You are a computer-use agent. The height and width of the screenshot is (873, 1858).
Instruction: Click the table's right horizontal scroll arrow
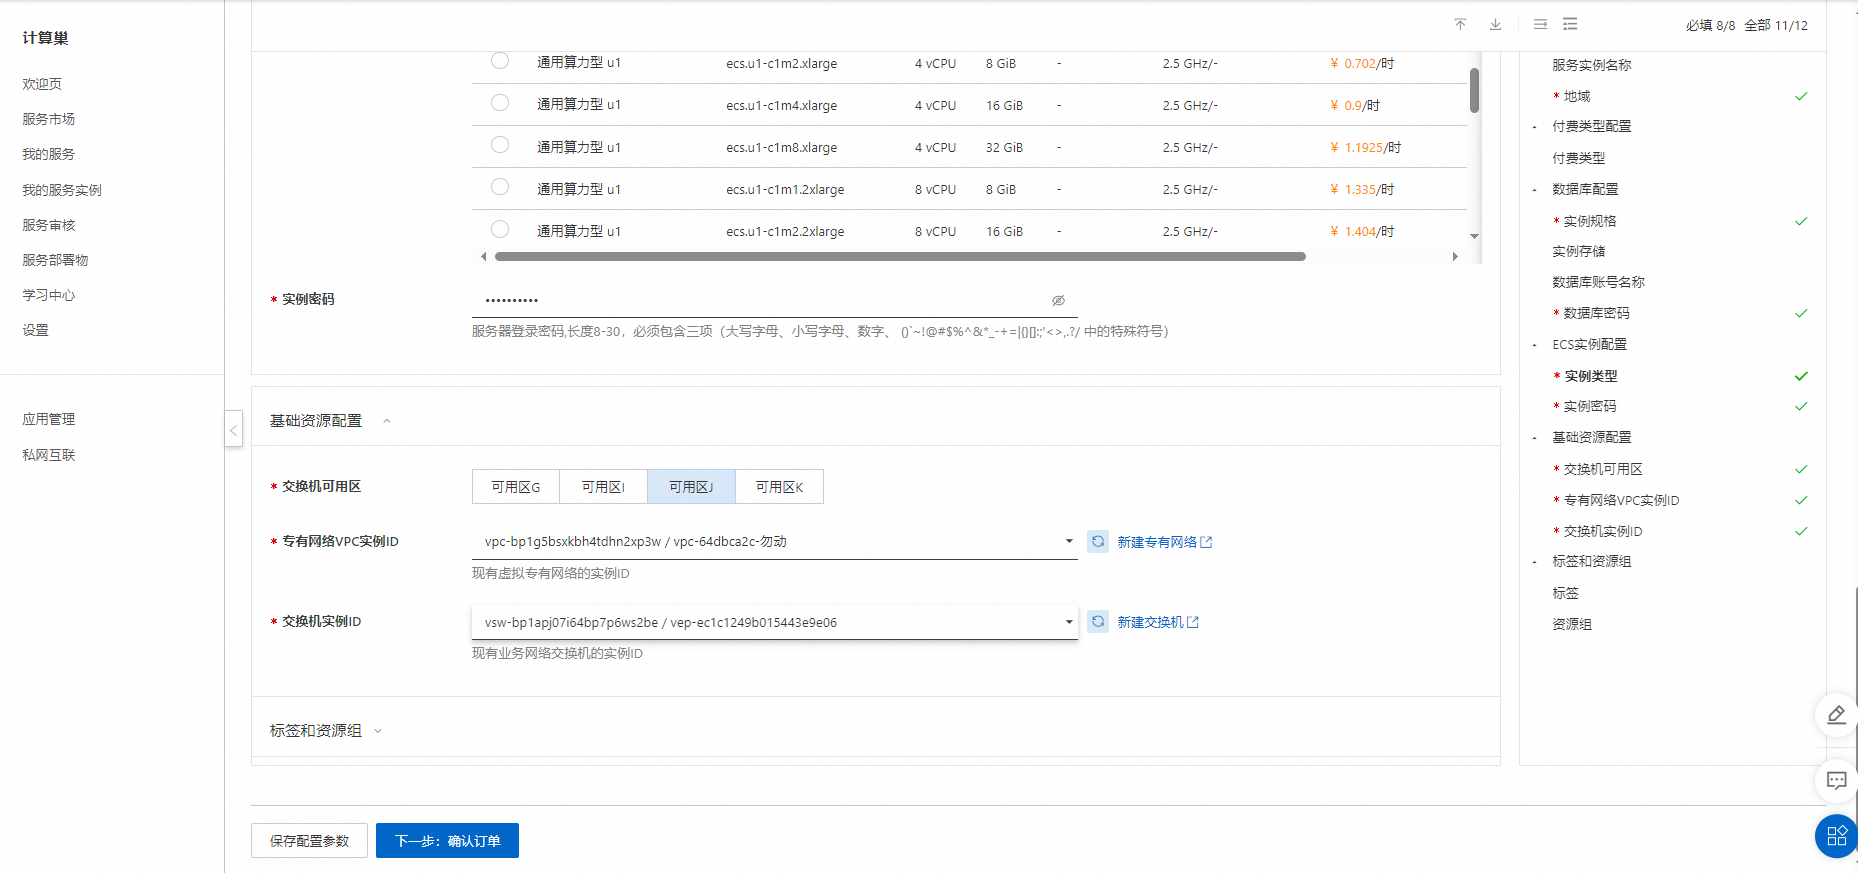tap(1455, 257)
